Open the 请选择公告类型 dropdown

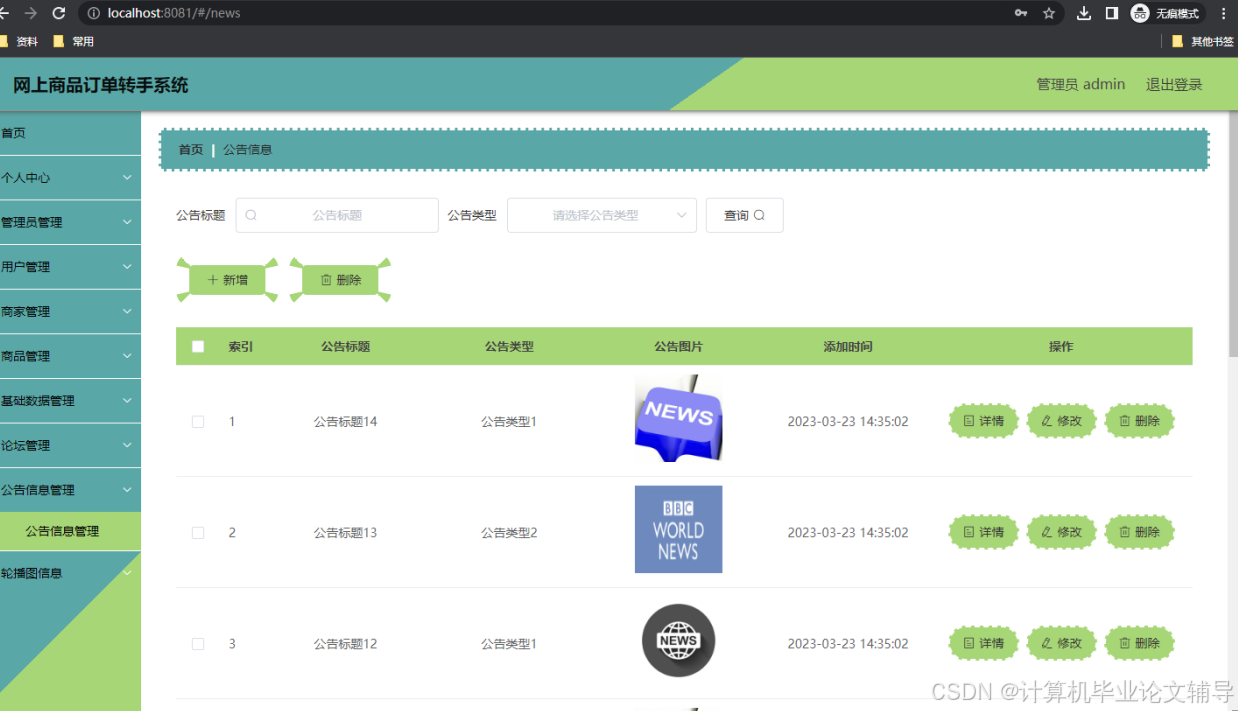point(602,215)
